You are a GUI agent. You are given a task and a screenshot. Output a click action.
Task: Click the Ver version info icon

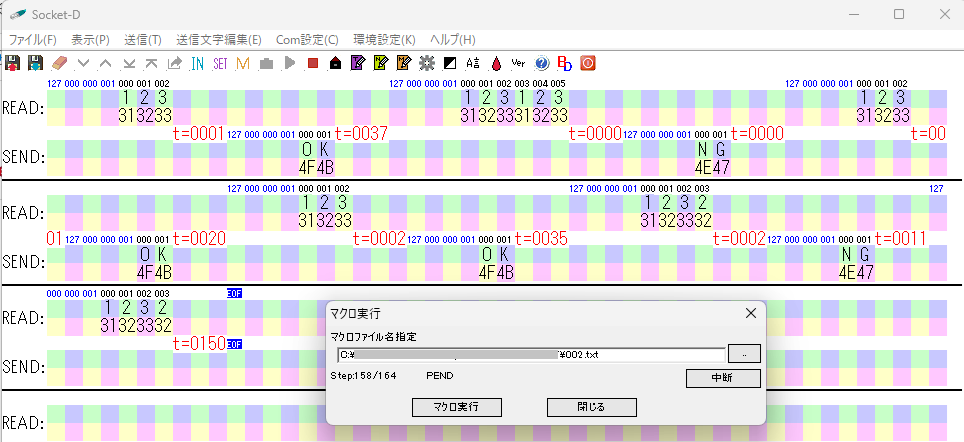pyautogui.click(x=518, y=63)
